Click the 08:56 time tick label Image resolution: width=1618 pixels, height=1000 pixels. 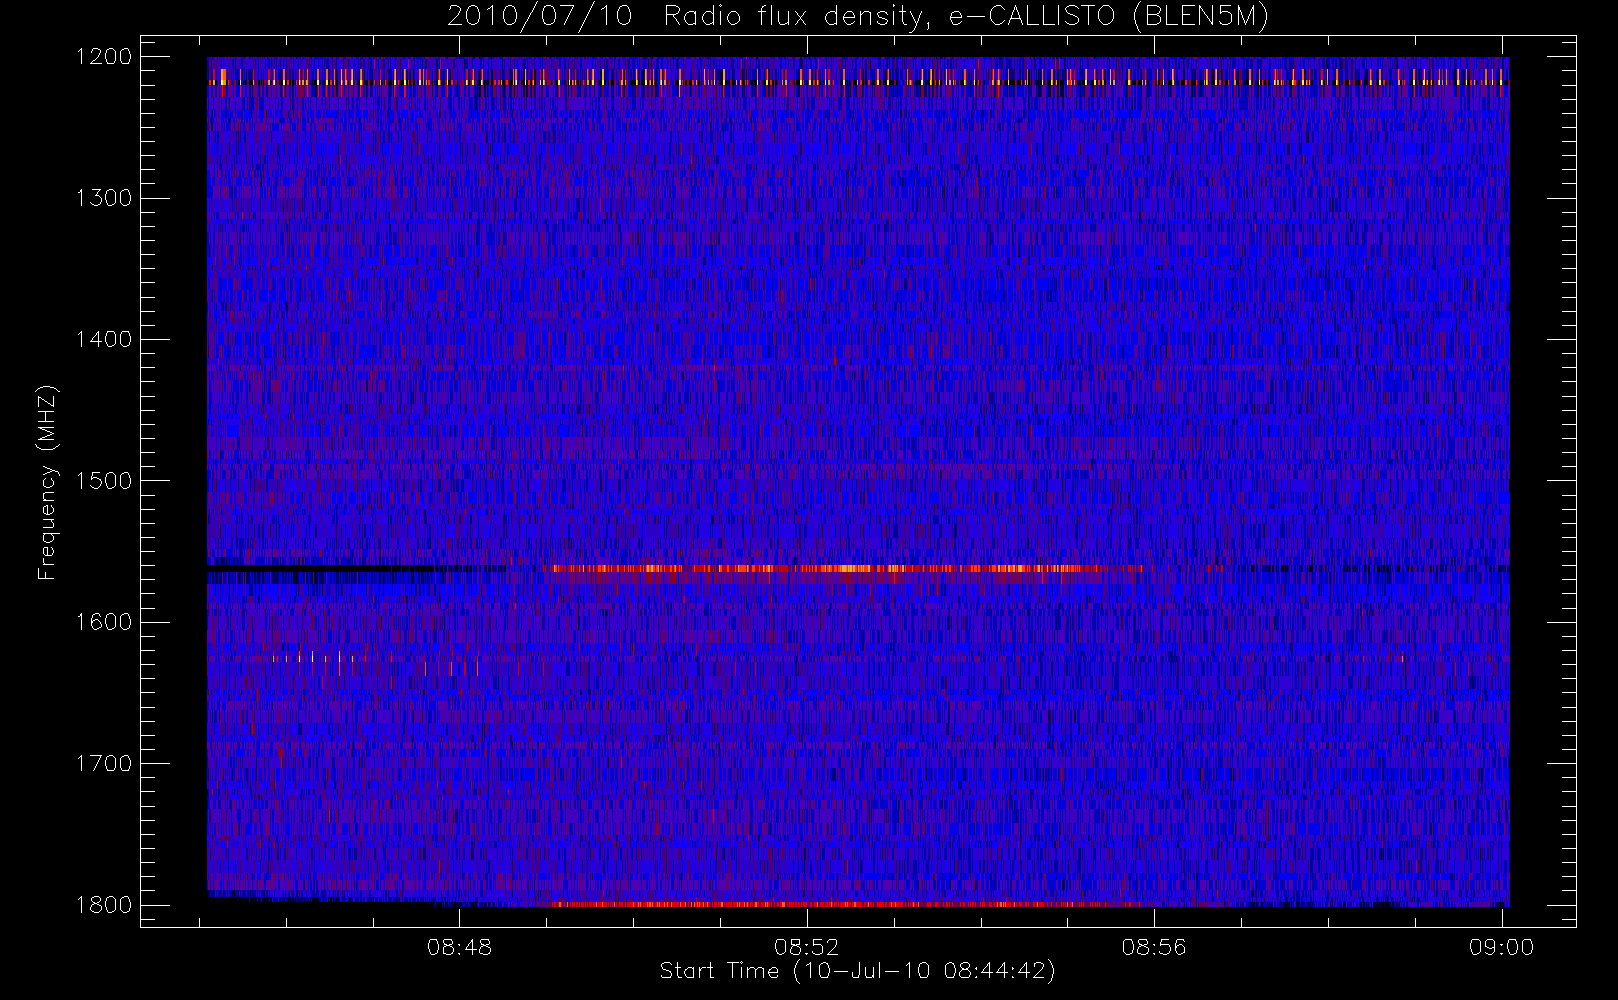point(1154,946)
